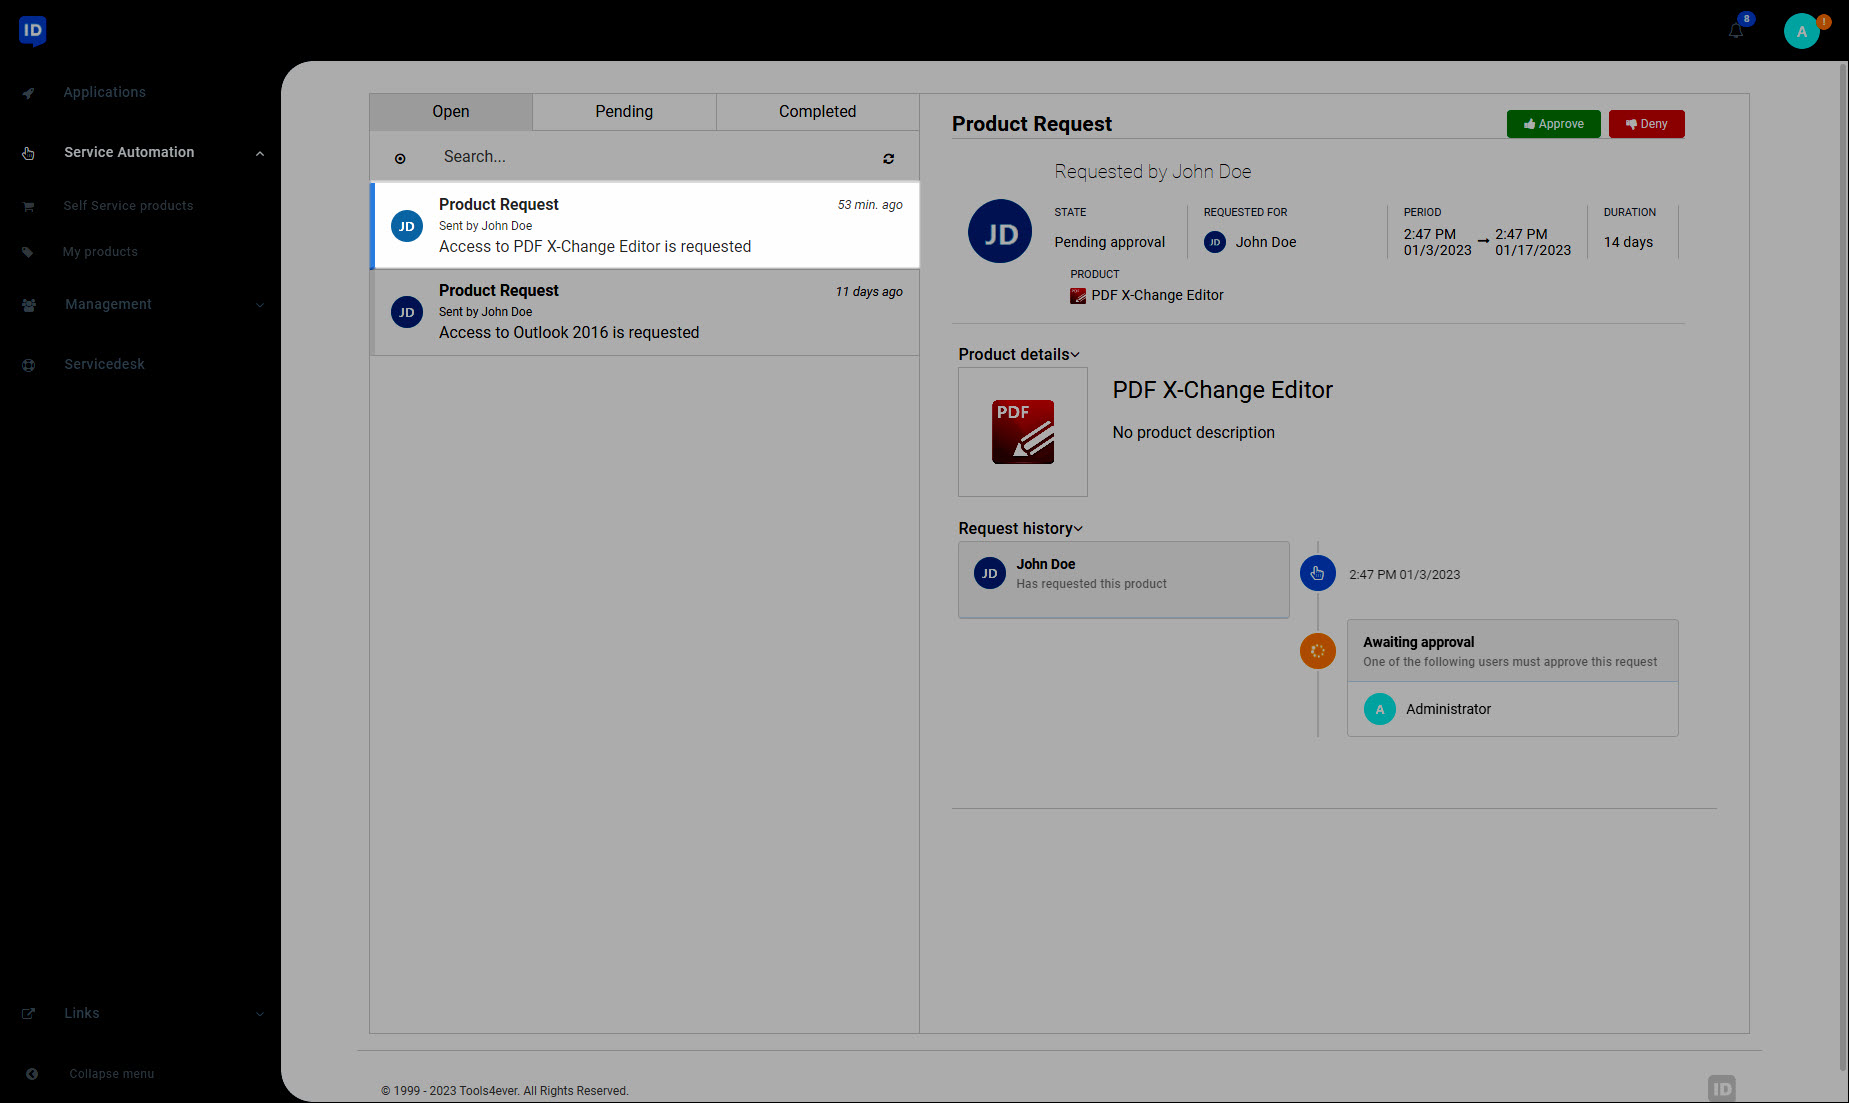Click 14 days duration value
1849x1103 pixels.
[x=1628, y=242]
